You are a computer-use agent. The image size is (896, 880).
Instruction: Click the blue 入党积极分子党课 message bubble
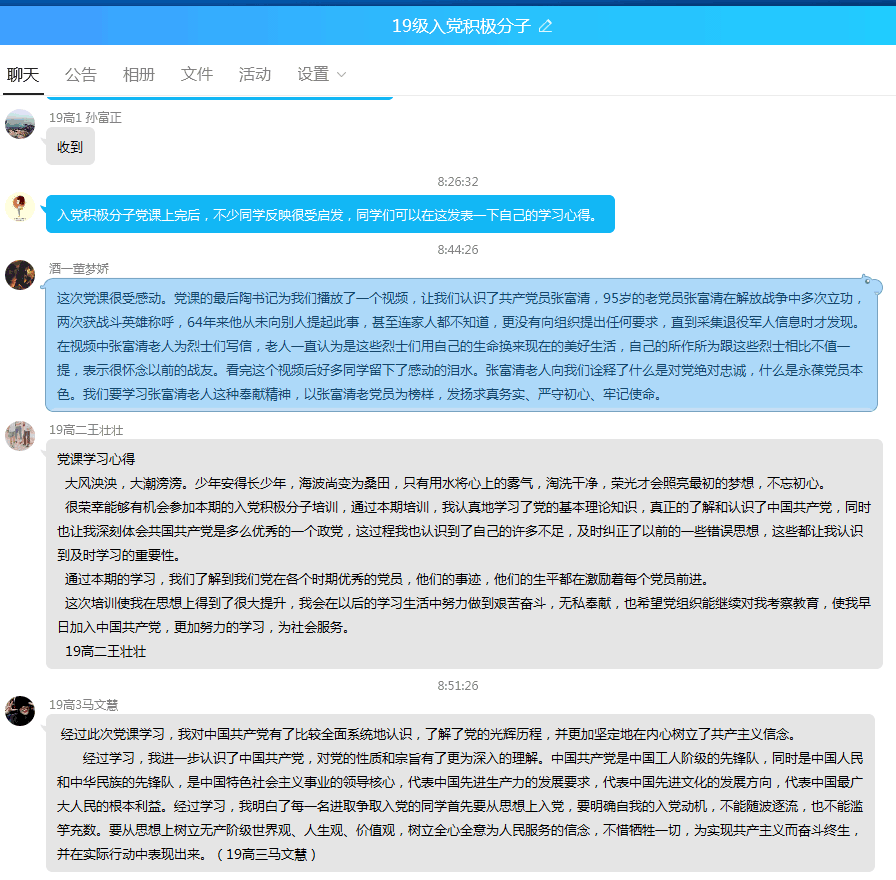tap(330, 215)
